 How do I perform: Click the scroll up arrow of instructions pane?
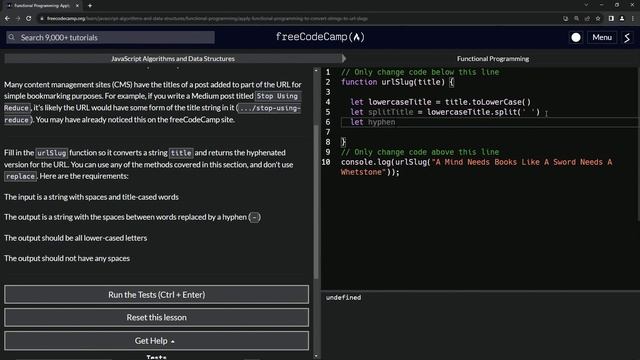(x=316, y=71)
